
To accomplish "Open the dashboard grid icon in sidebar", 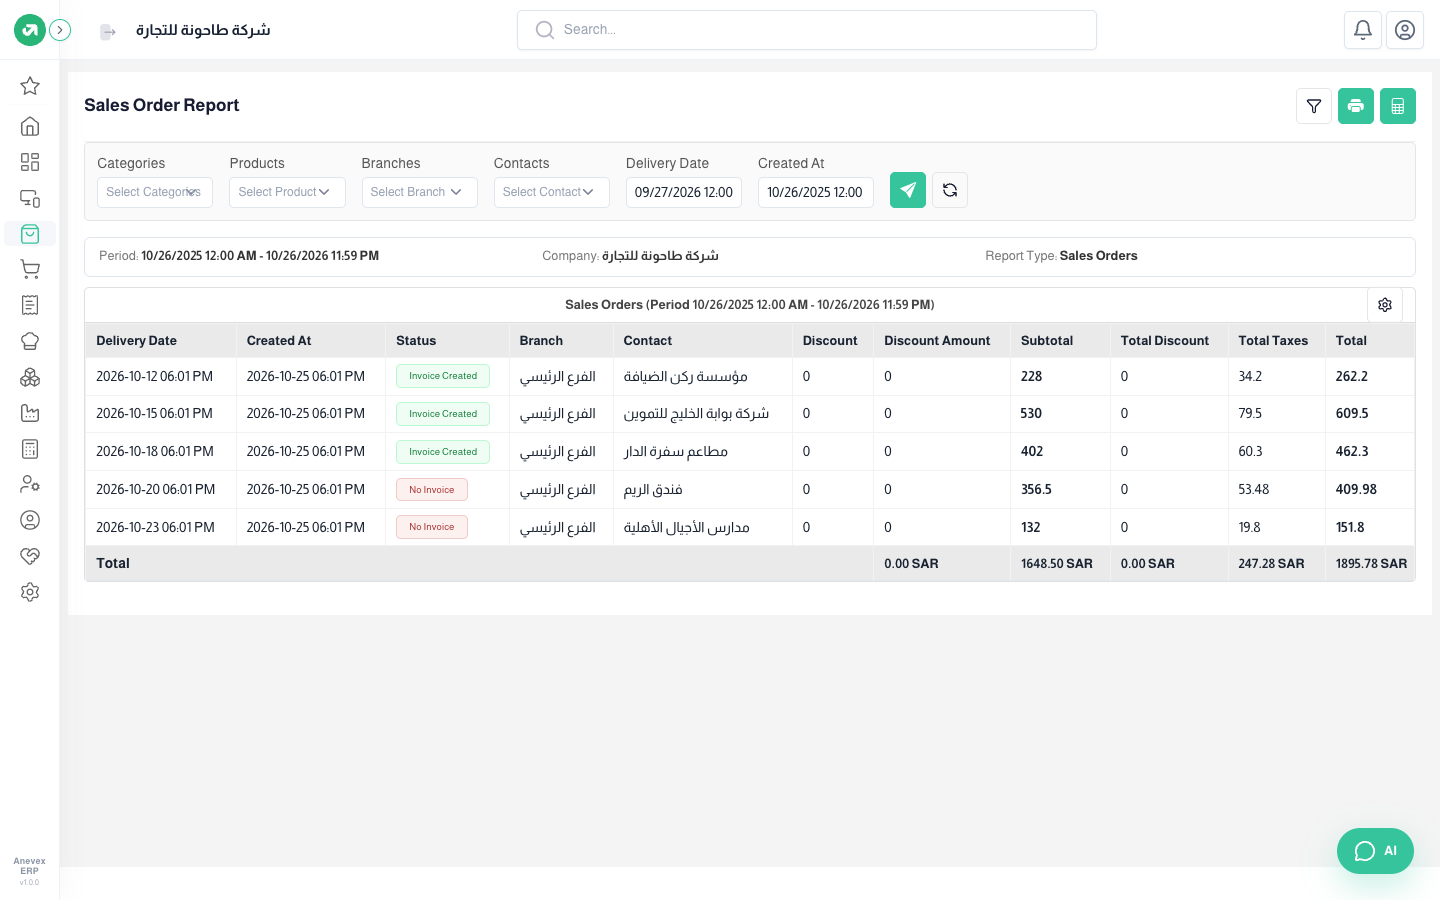I will click(30, 162).
